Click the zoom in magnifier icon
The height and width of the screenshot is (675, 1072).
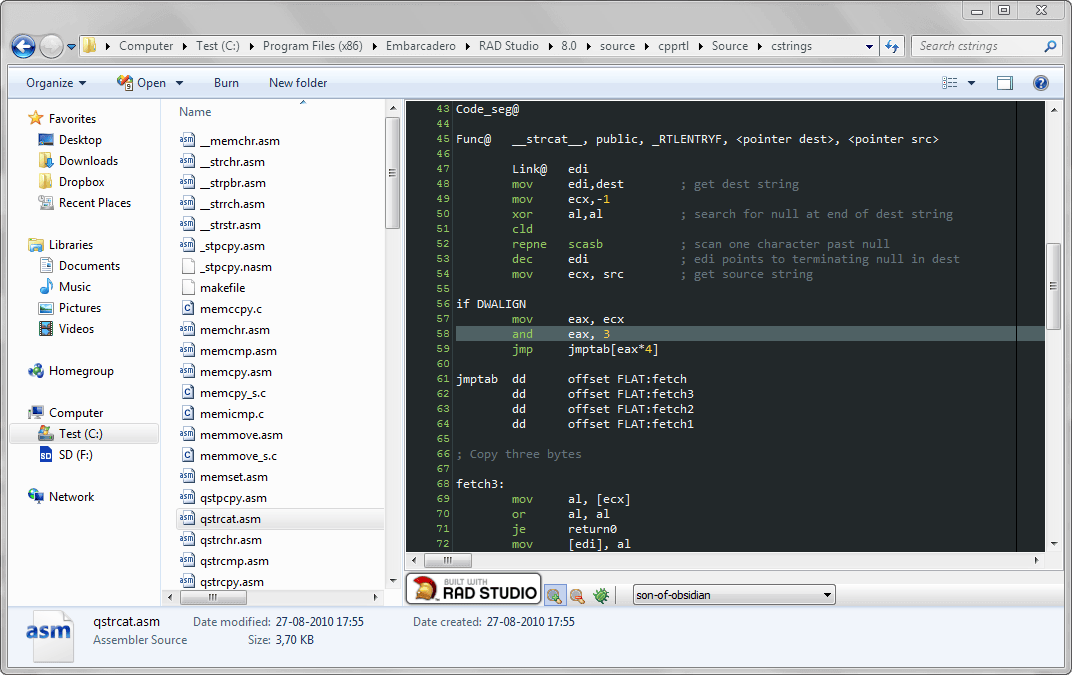(x=554, y=596)
